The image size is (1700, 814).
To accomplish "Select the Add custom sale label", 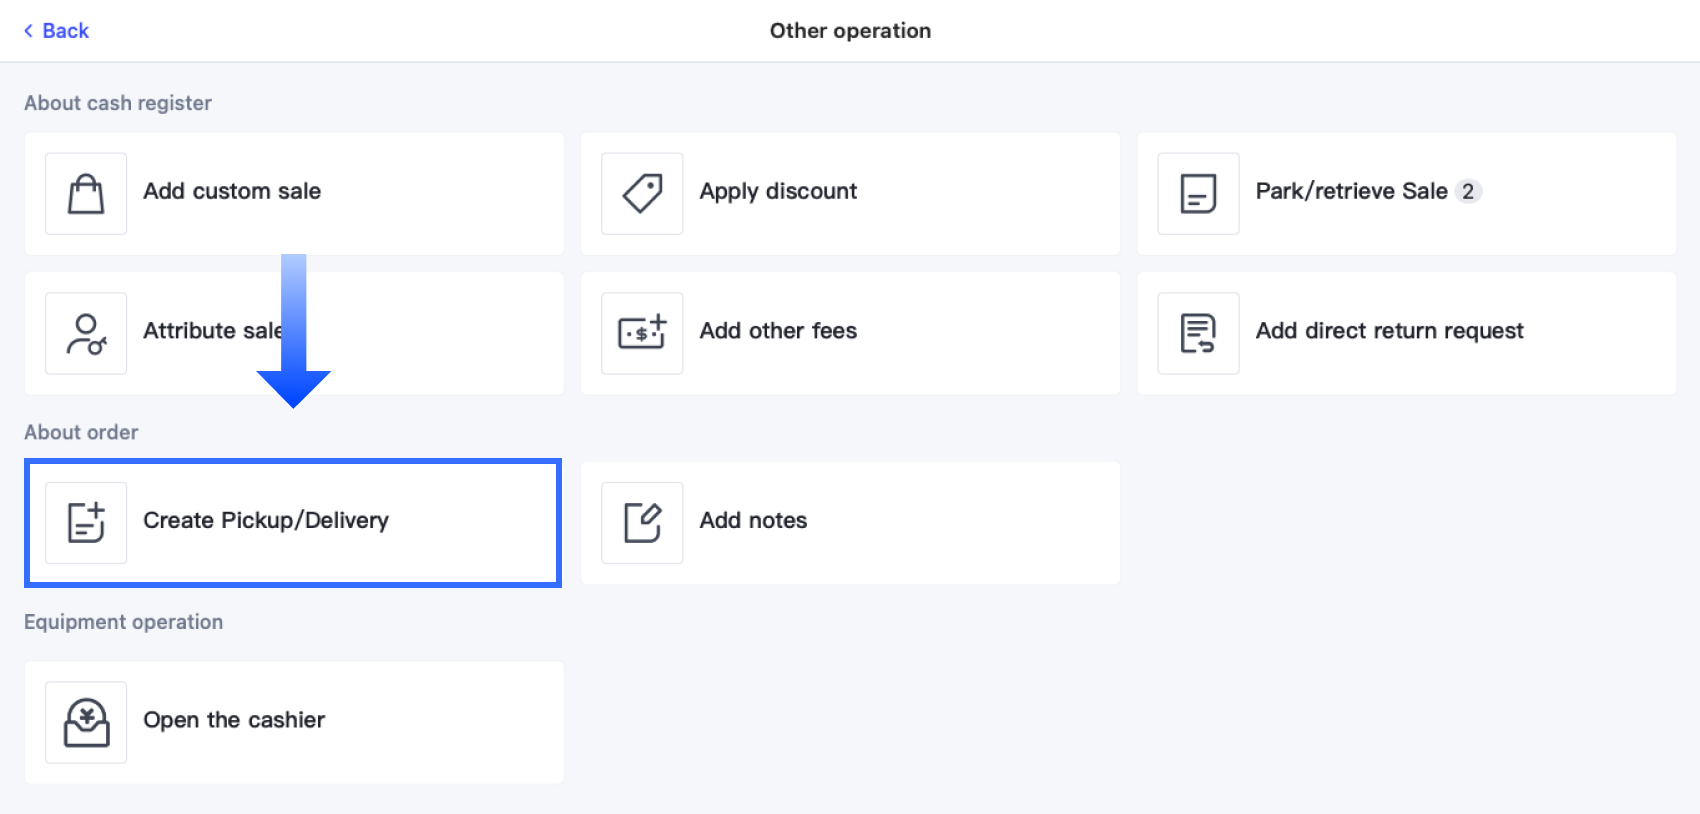I will point(232,191).
